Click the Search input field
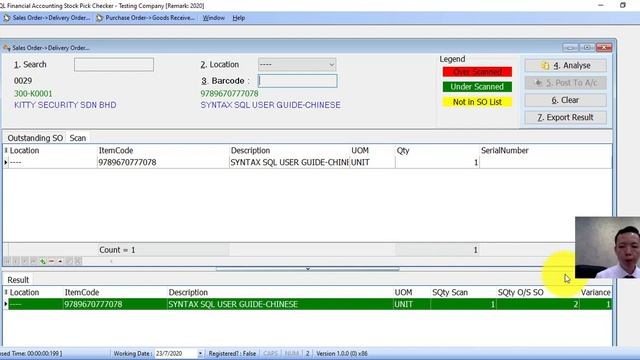The height and width of the screenshot is (360, 640). (114, 64)
